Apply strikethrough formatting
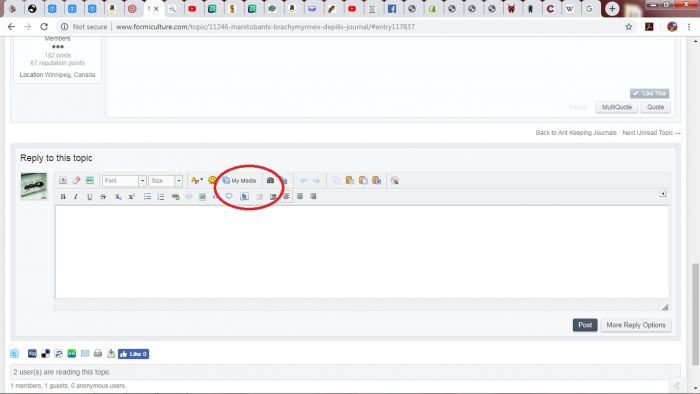The image size is (700, 394). (103, 197)
